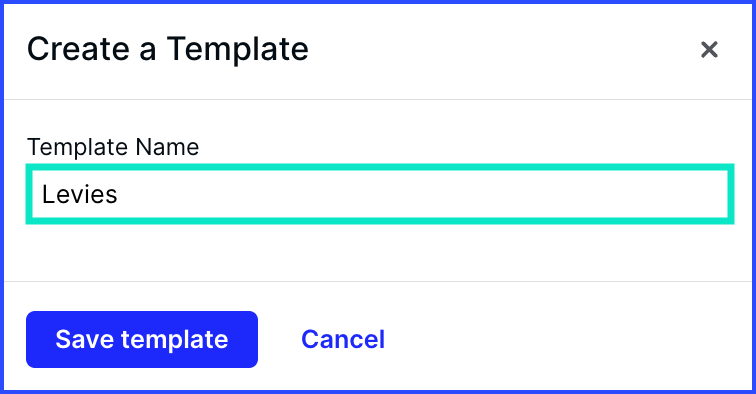Select the Template Name label

click(113, 147)
